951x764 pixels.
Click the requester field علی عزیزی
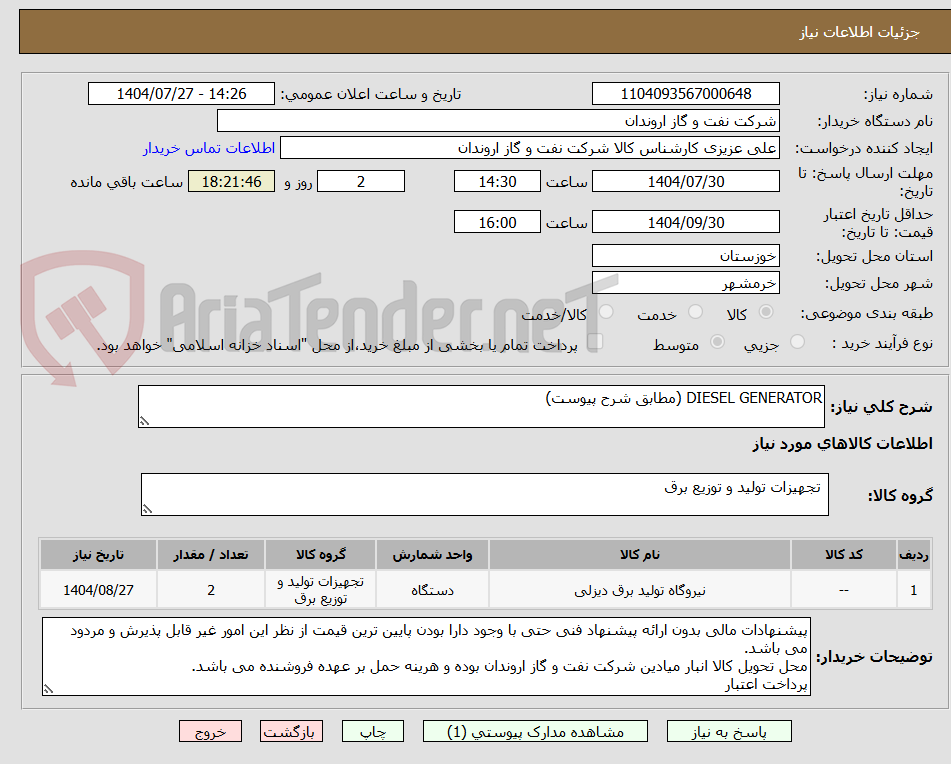(x=529, y=149)
